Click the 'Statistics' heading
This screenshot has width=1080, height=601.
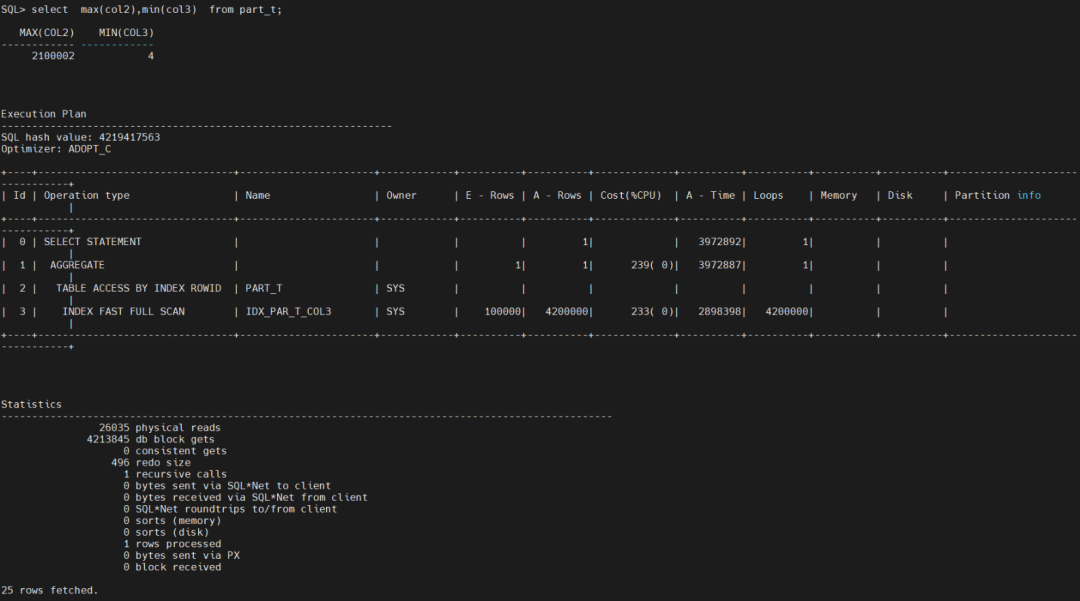tap(31, 405)
